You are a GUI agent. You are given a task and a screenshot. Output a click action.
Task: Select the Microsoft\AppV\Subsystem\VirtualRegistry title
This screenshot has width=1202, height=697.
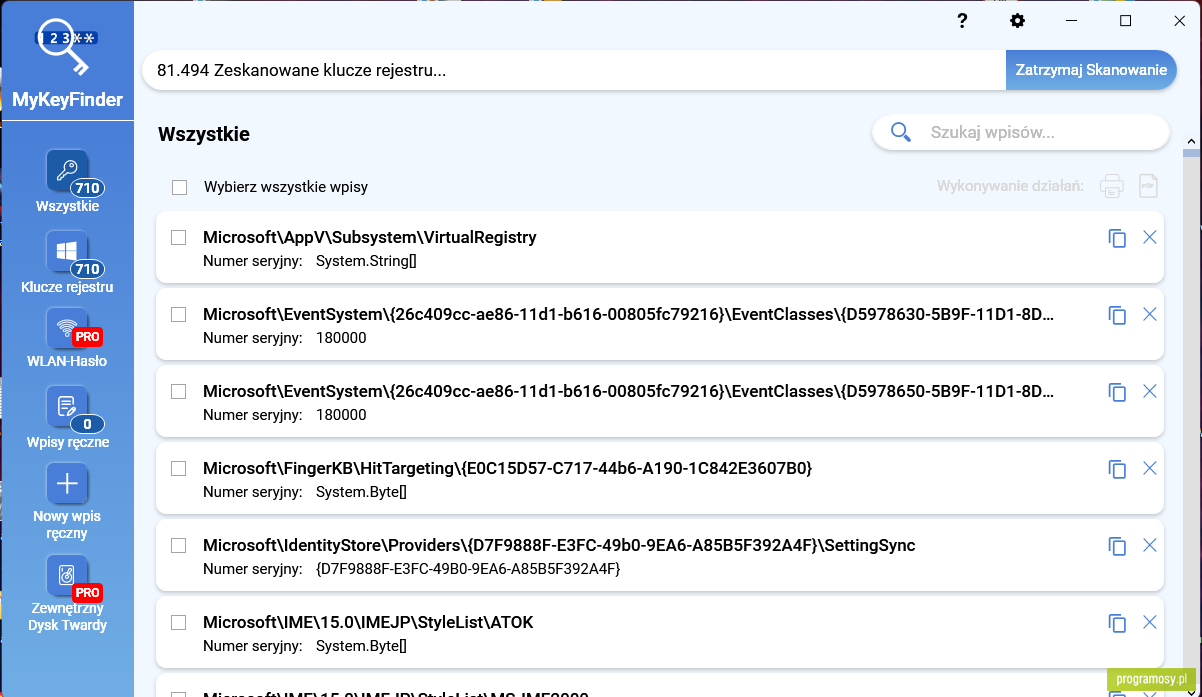(x=370, y=237)
